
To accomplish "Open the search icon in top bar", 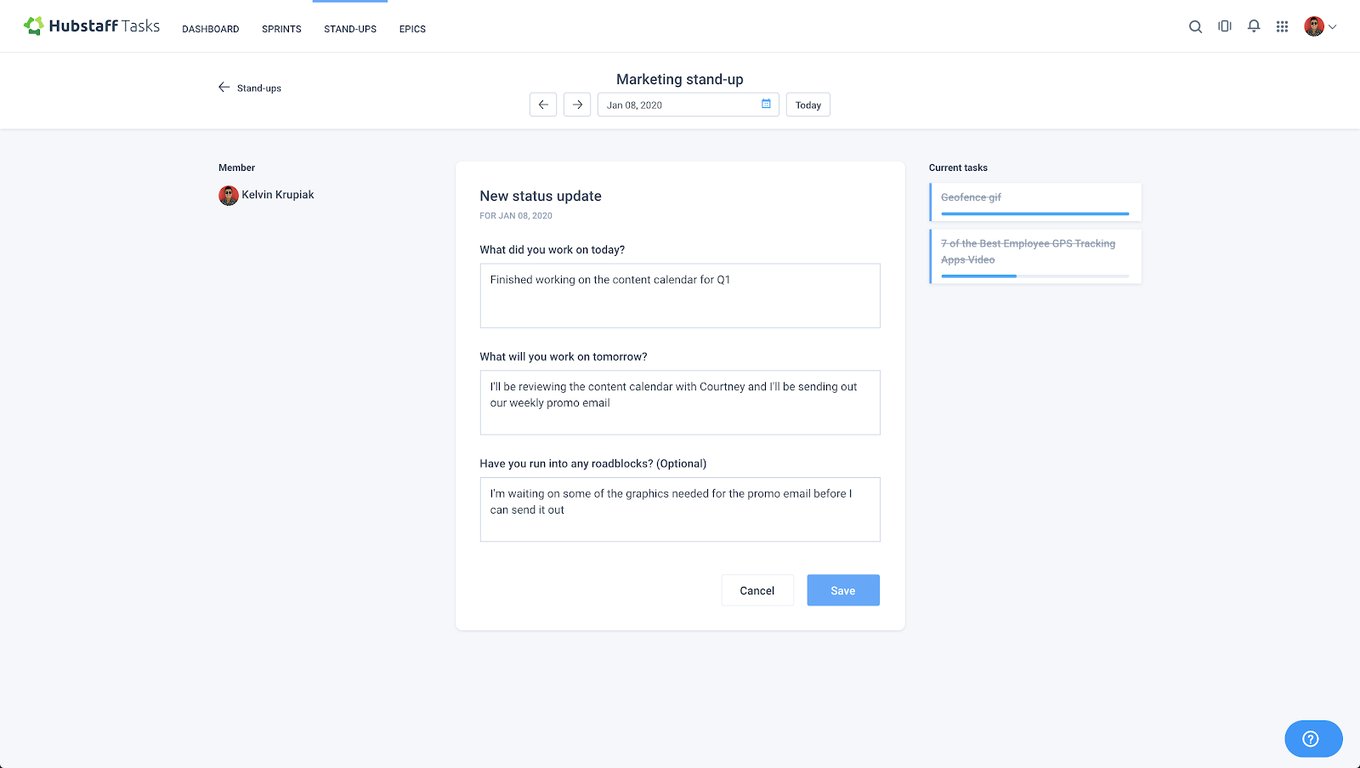I will (1195, 27).
